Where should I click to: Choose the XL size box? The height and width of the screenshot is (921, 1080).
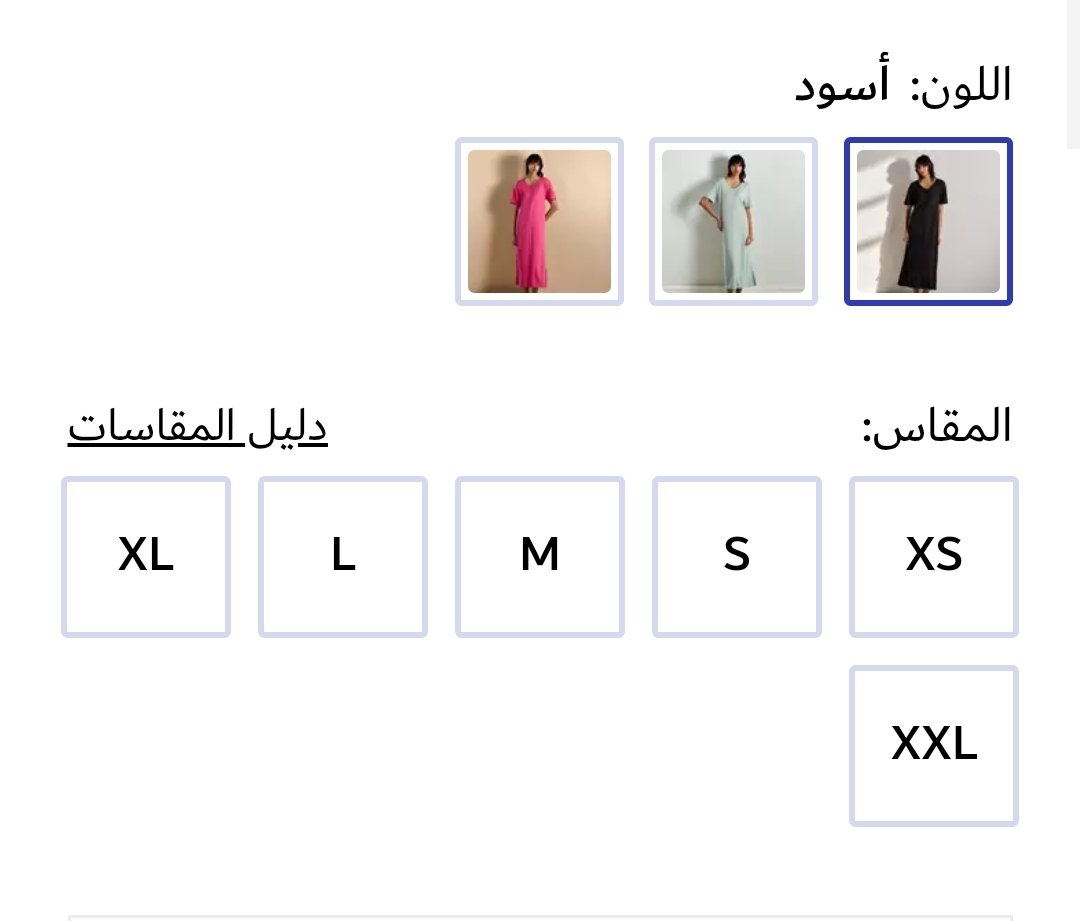click(x=146, y=556)
